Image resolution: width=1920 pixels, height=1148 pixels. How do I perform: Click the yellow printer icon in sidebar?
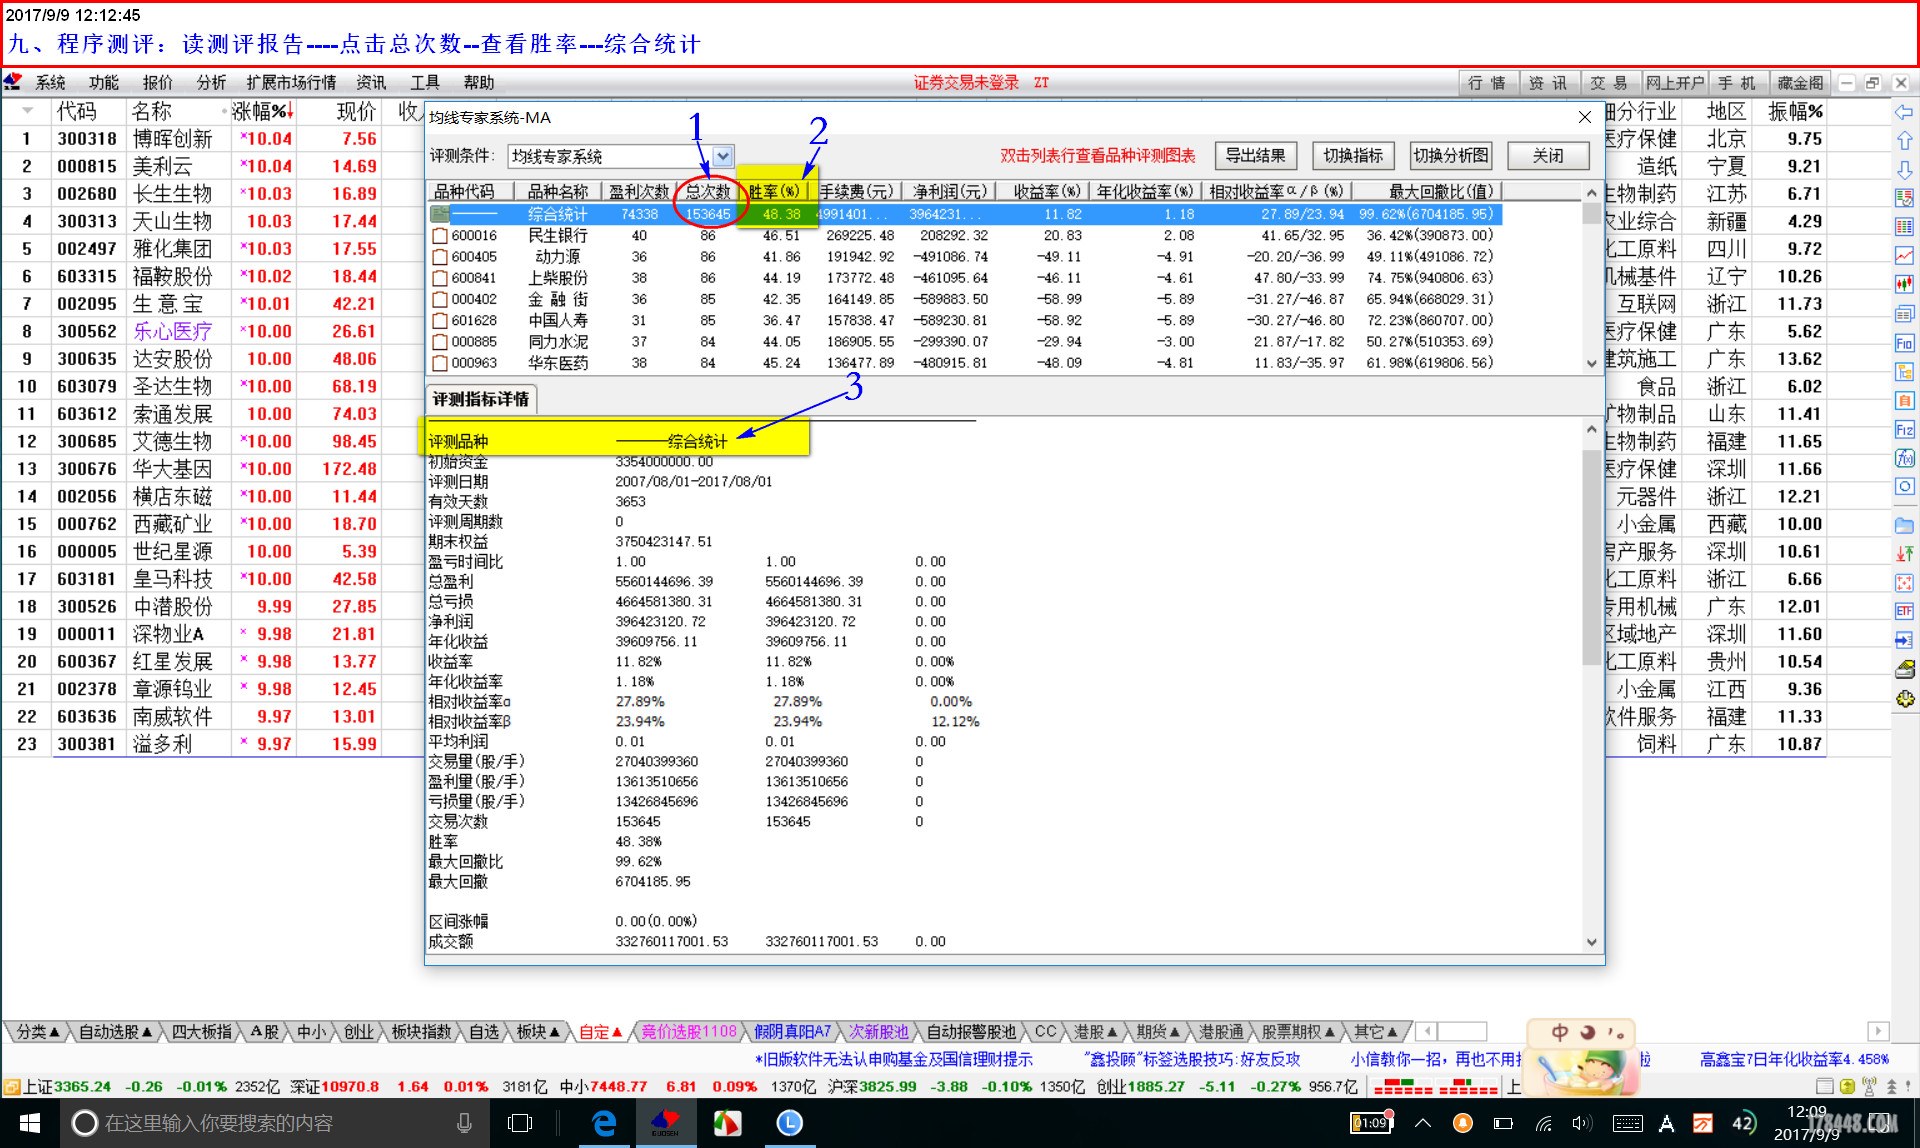[1904, 669]
